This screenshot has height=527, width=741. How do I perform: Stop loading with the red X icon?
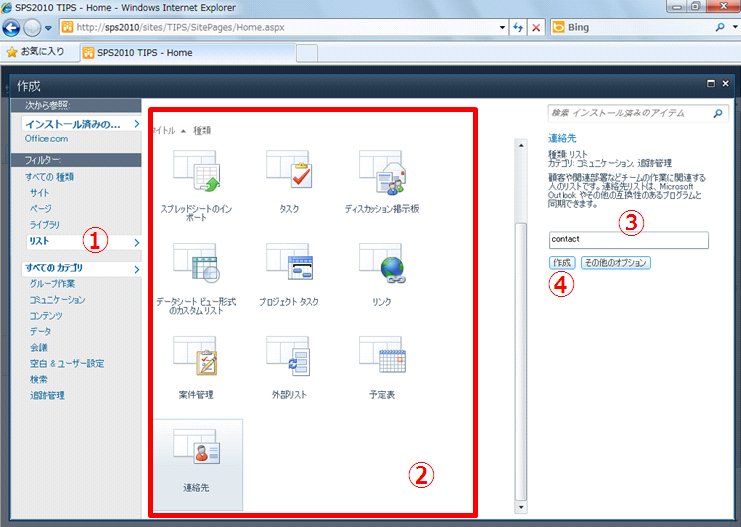pyautogui.click(x=536, y=27)
